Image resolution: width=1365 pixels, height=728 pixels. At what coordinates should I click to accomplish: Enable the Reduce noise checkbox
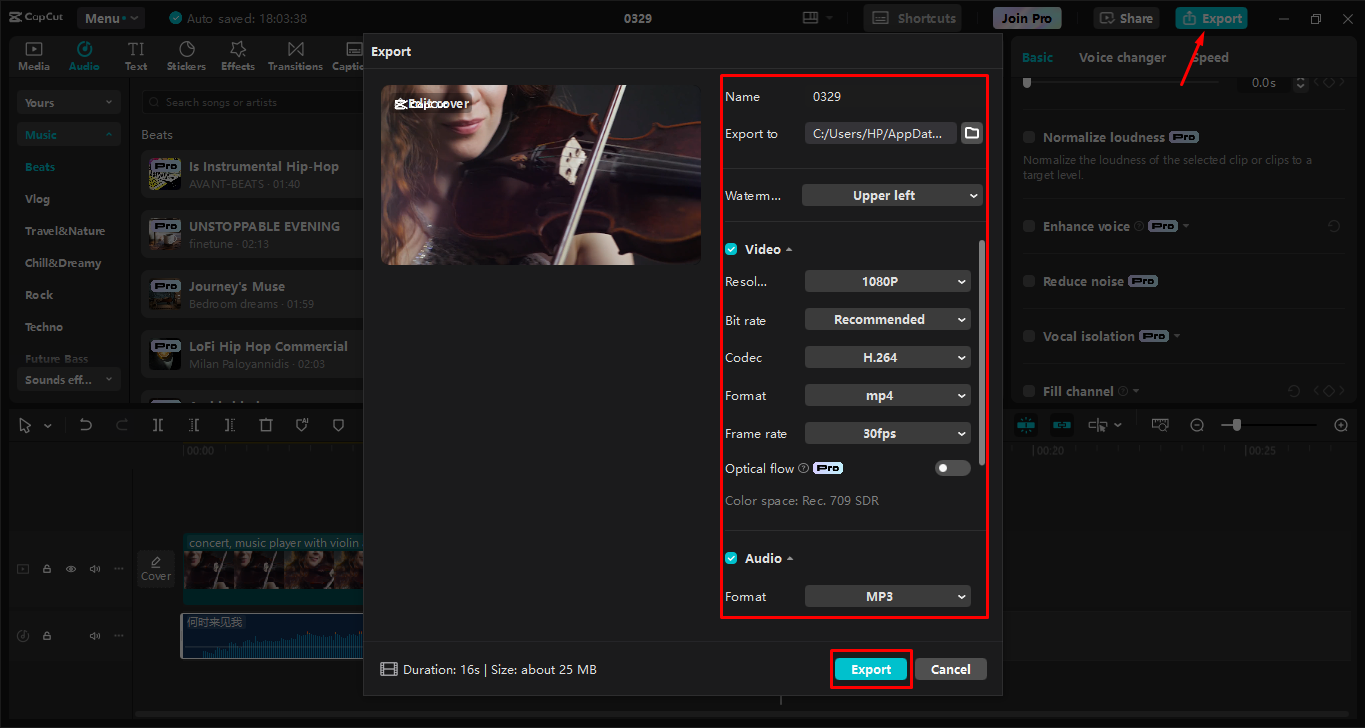[x=1029, y=281]
